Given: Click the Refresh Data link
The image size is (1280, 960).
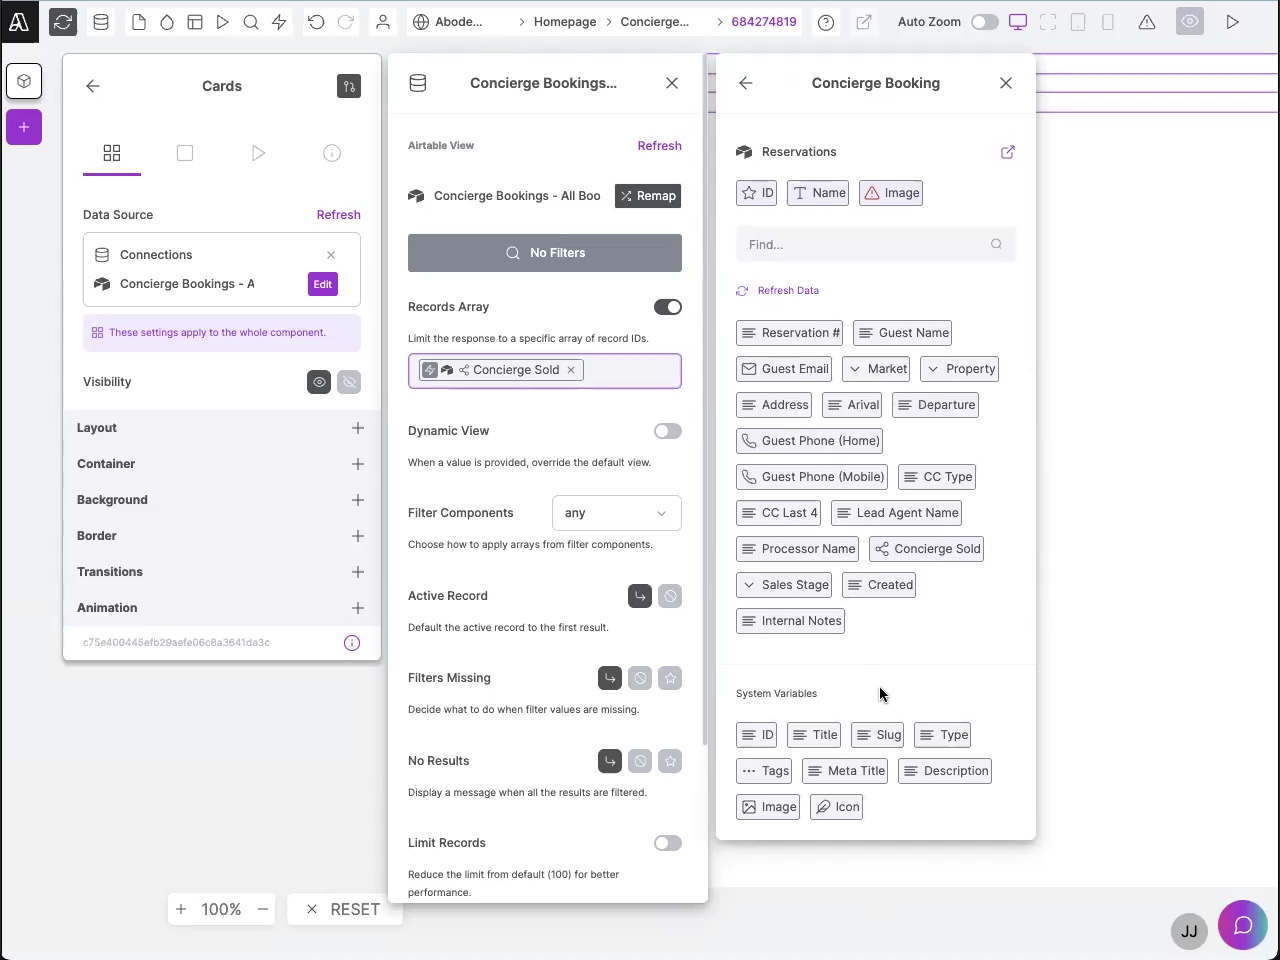Looking at the screenshot, I should [x=778, y=291].
